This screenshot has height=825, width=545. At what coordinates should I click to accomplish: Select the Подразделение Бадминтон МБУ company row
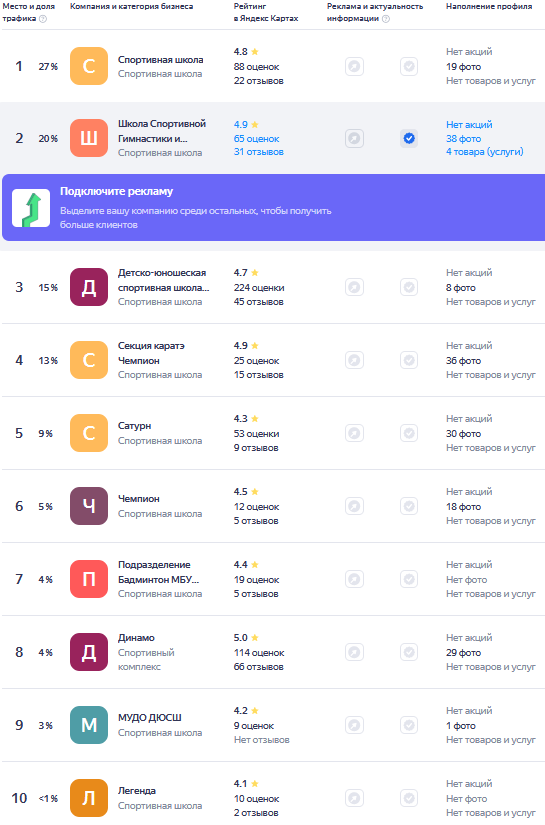[x=272, y=579]
